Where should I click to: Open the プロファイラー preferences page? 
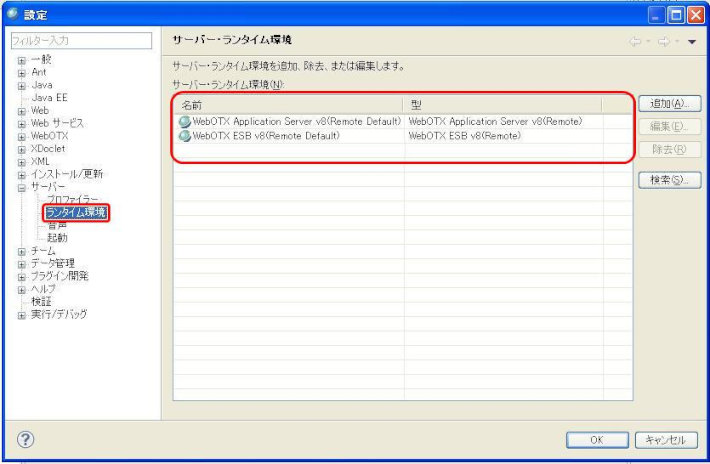tap(73, 199)
